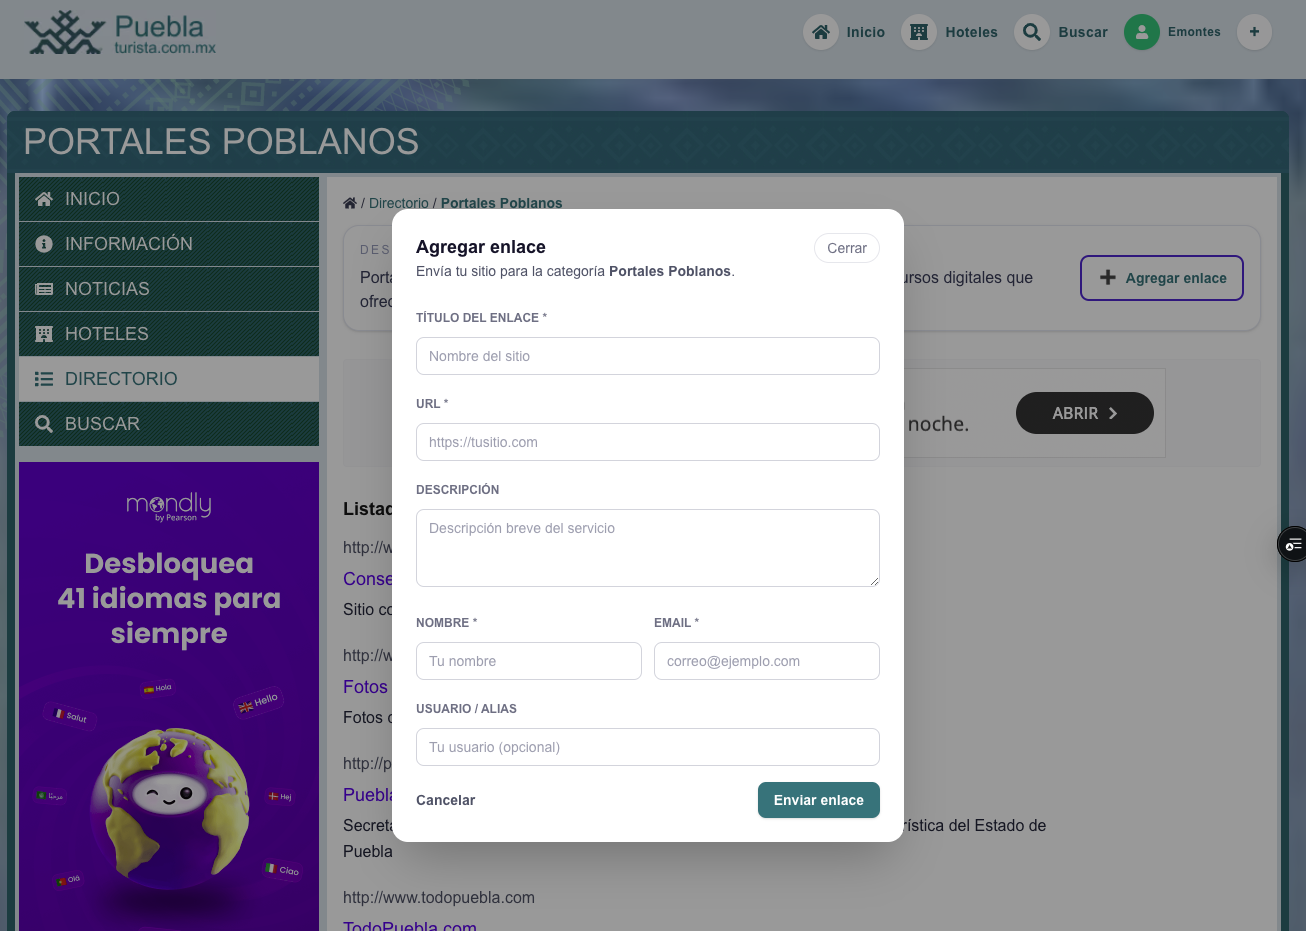Screen dimensions: 1306x931
Task: Focus the Título del enlace field
Action: [647, 356]
